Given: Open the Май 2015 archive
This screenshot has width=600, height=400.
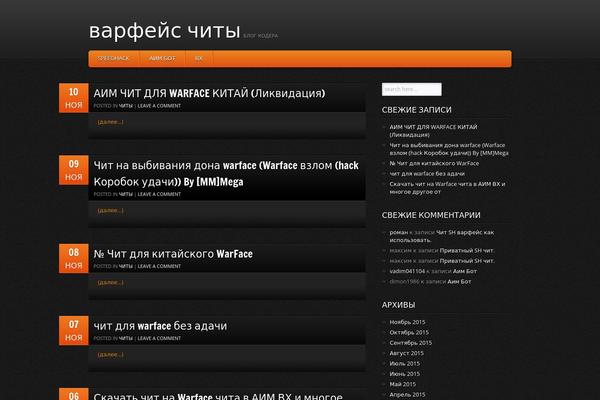Looking at the screenshot, I should 403,384.
